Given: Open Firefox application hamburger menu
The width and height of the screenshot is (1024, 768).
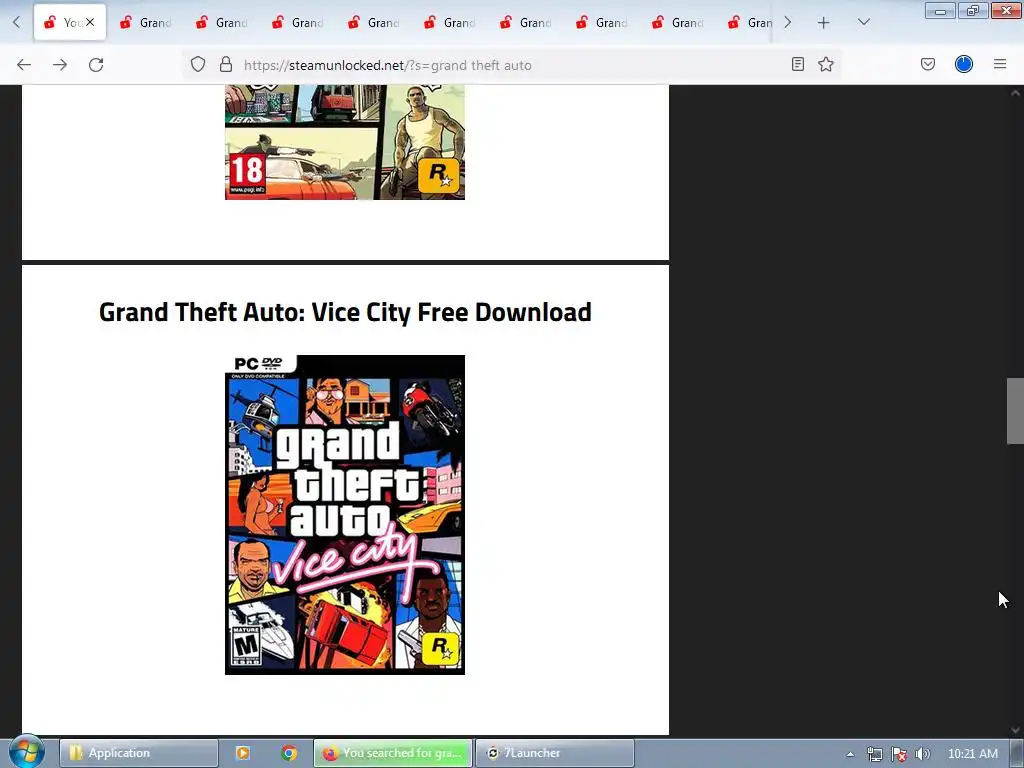Looking at the screenshot, I should [x=1000, y=64].
